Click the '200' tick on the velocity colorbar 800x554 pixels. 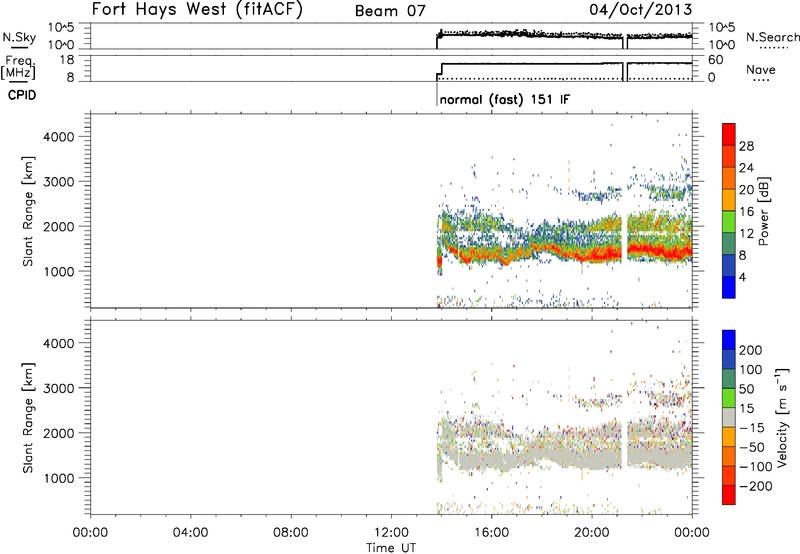click(751, 350)
